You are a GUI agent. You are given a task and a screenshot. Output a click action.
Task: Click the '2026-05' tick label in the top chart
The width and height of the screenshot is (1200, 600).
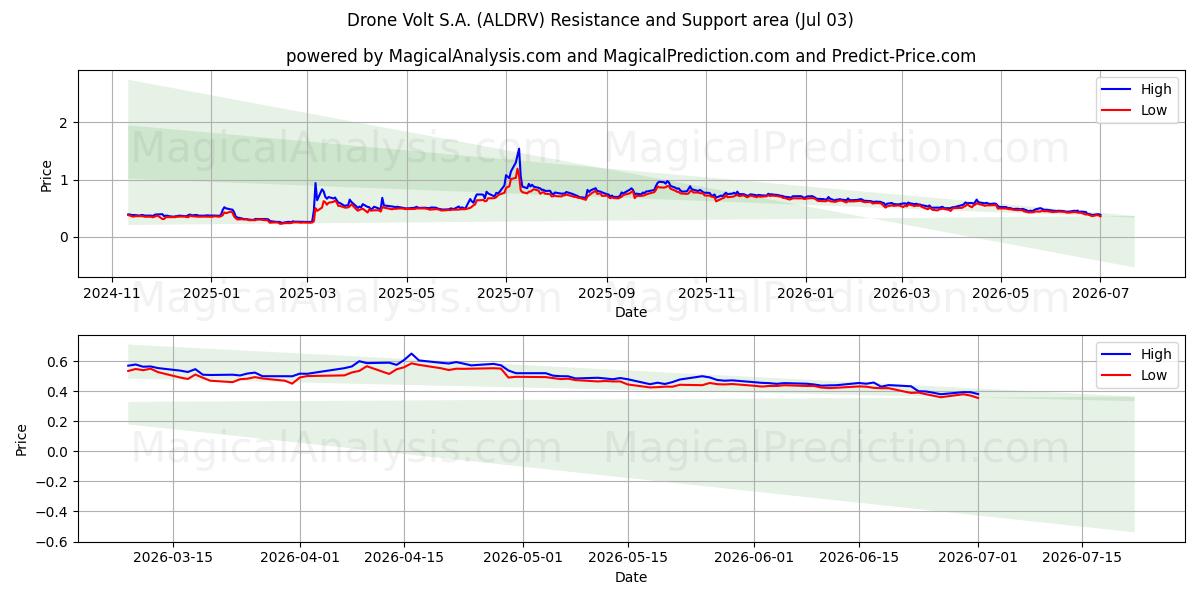(1001, 293)
